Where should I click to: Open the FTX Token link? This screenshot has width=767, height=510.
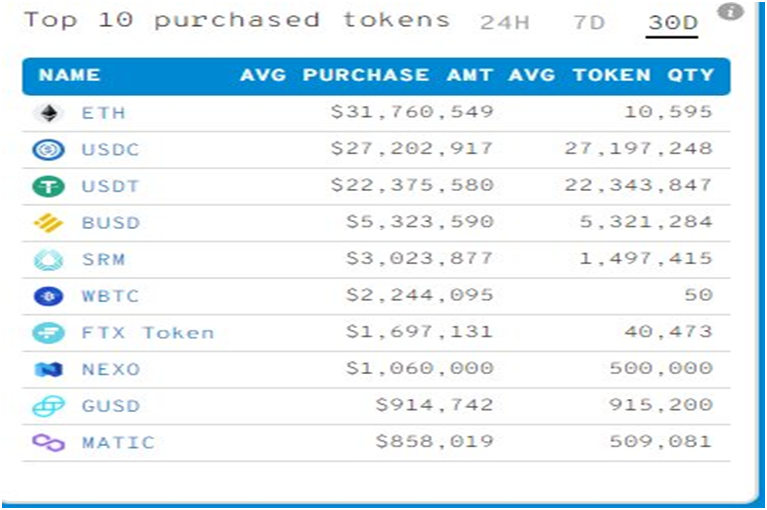(147, 333)
